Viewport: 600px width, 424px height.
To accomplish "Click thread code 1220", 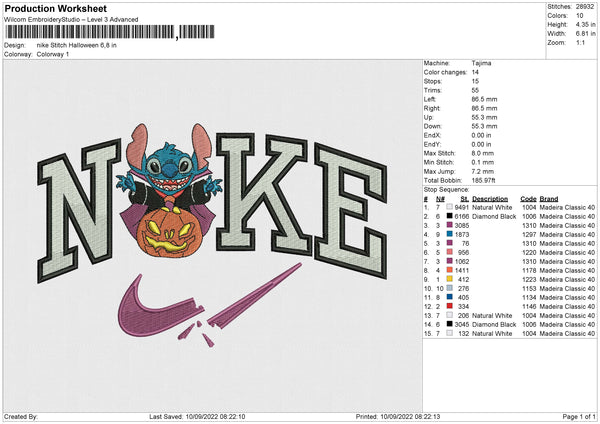I will 529,253.
